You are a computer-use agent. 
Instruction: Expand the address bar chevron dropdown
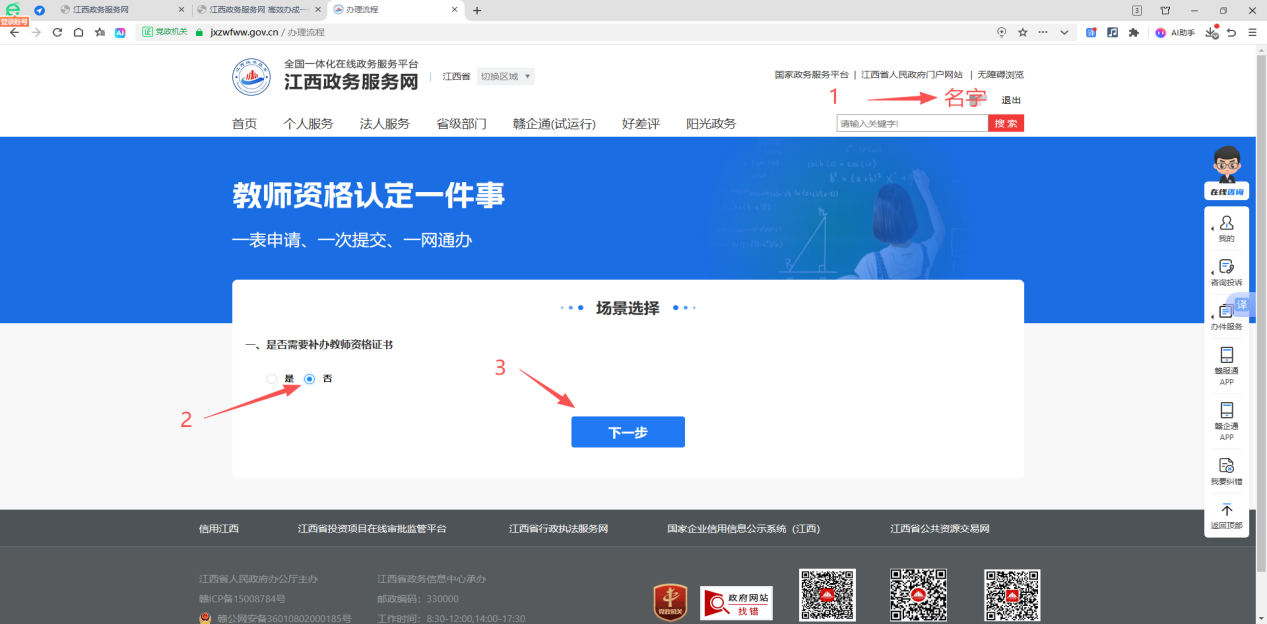[x=1064, y=32]
